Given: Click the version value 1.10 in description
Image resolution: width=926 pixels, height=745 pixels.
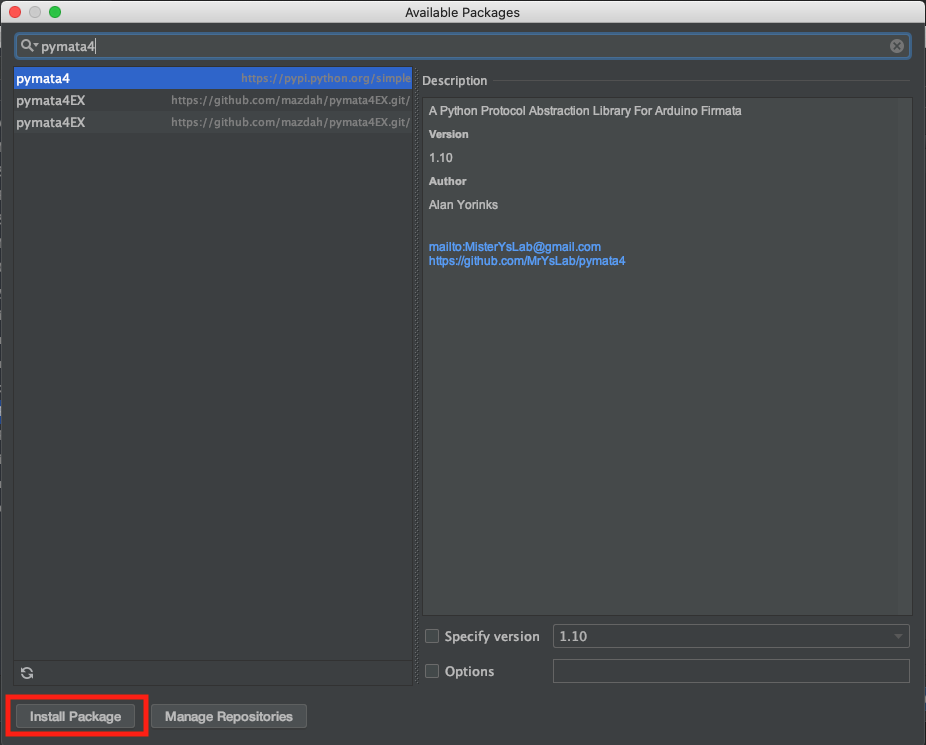Looking at the screenshot, I should coord(441,158).
